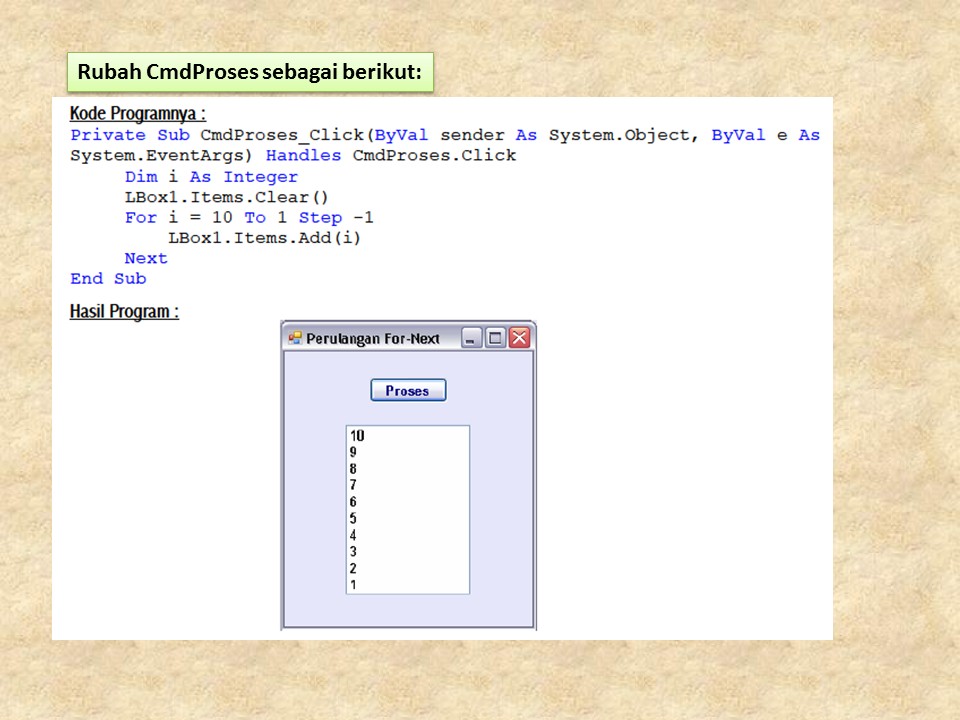
Task: Click the form icon in the Perulangan For-Next title bar
Action: pos(295,338)
